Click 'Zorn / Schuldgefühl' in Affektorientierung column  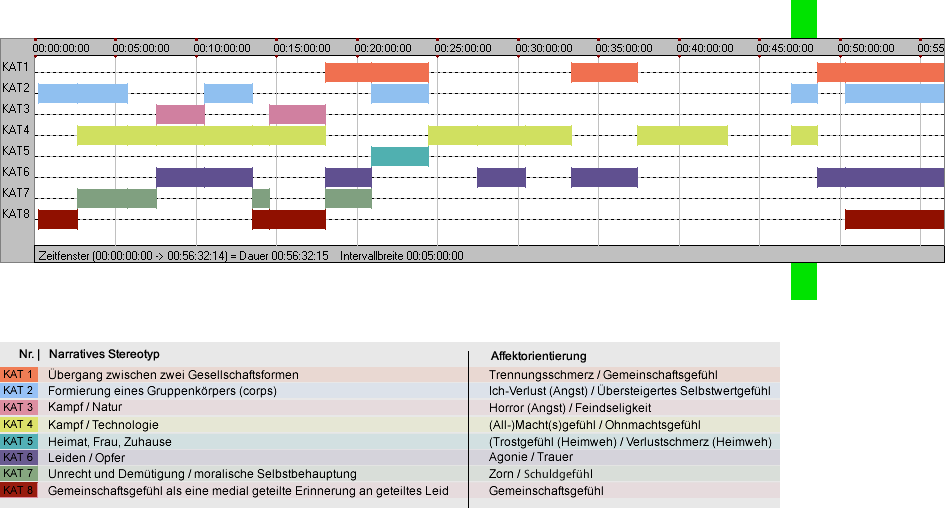point(541,474)
